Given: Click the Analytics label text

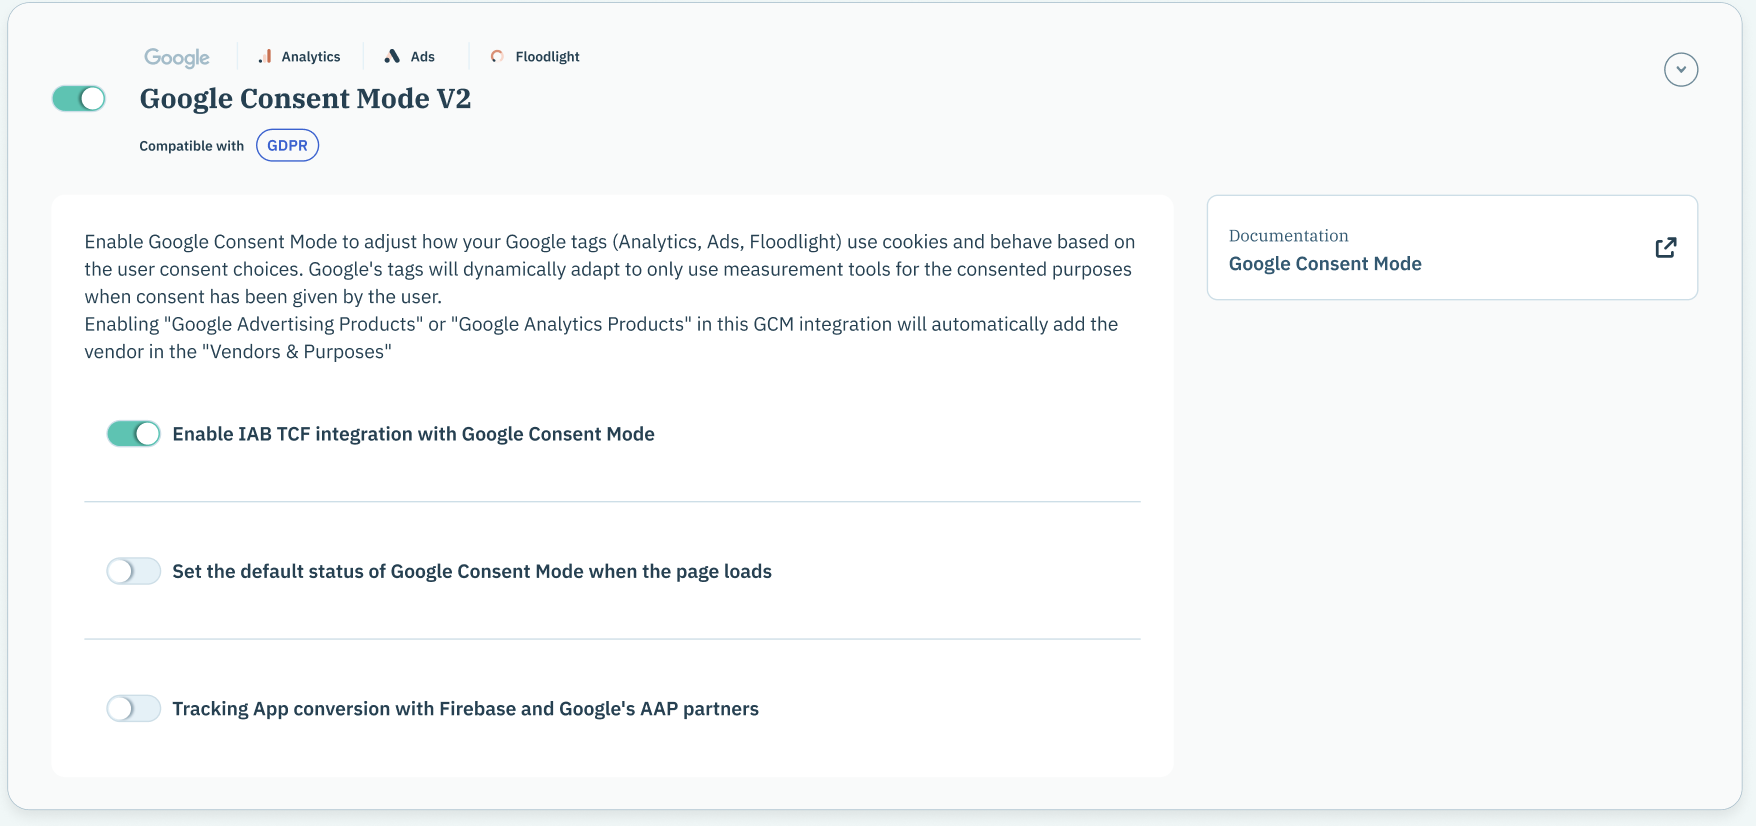Looking at the screenshot, I should 311,57.
